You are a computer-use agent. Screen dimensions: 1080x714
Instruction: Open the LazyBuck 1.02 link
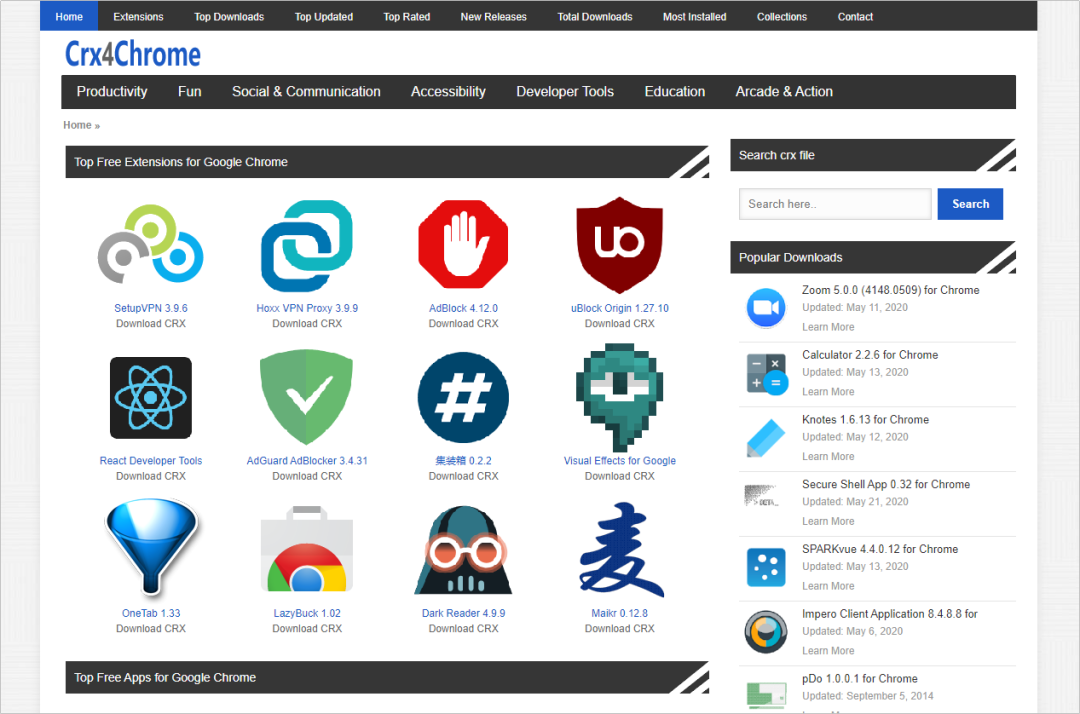coord(307,613)
